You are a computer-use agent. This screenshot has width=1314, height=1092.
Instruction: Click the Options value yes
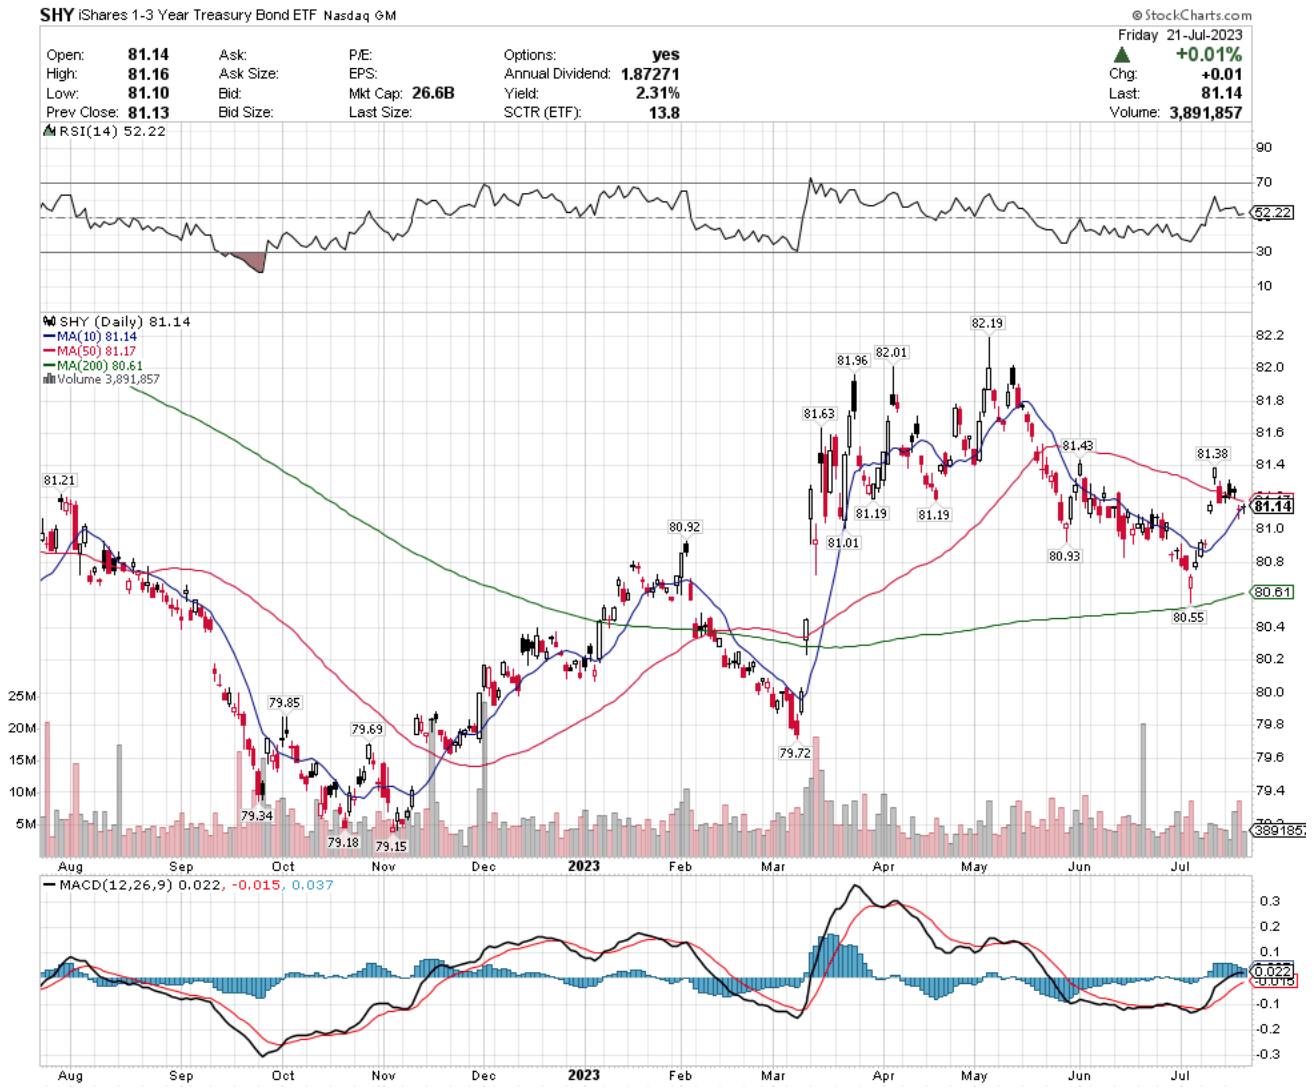(665, 55)
